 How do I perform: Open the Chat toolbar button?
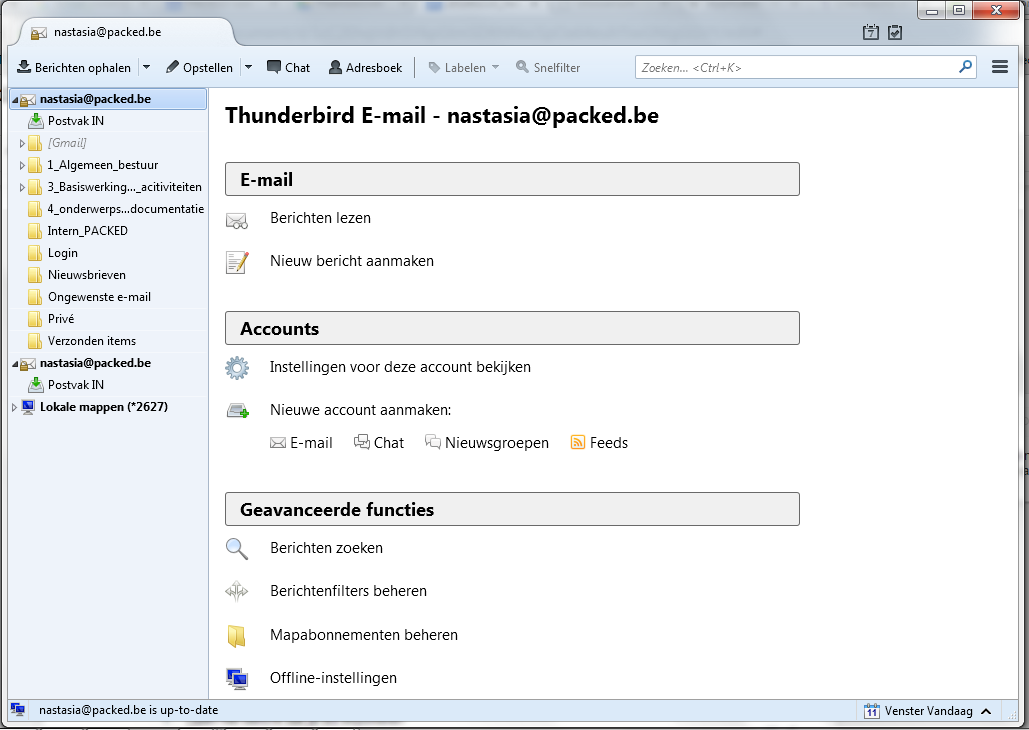pyautogui.click(x=288, y=68)
